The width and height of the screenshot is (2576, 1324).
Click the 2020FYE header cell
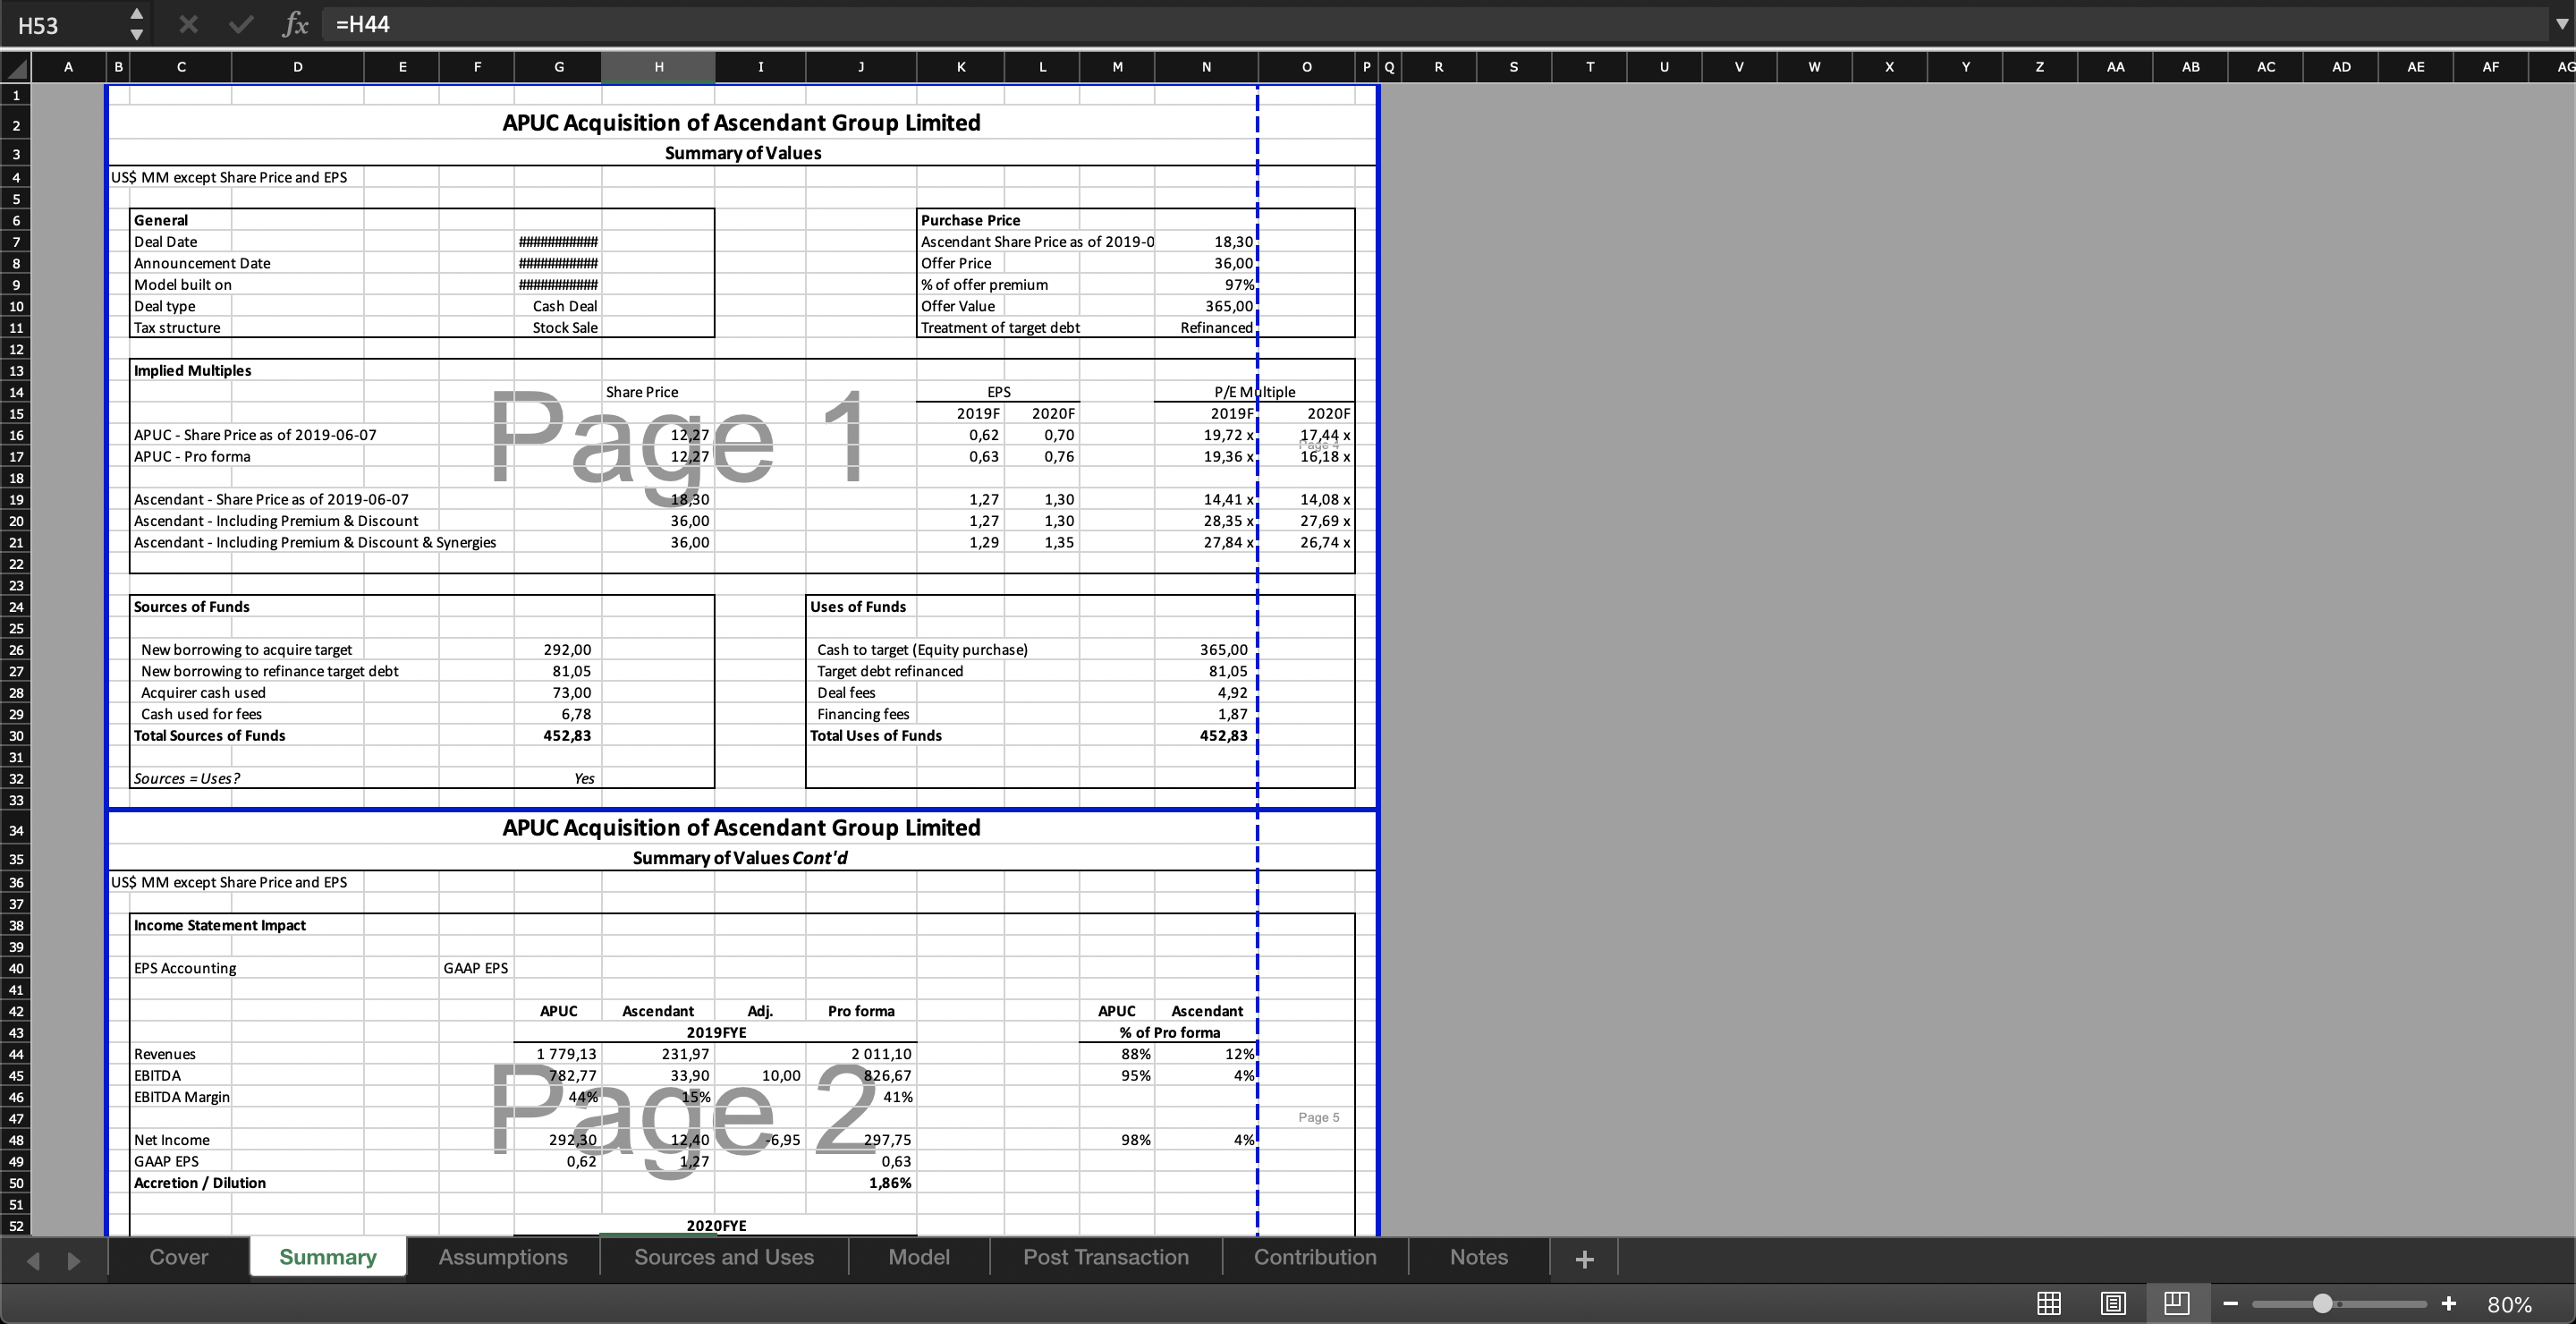pos(715,1226)
